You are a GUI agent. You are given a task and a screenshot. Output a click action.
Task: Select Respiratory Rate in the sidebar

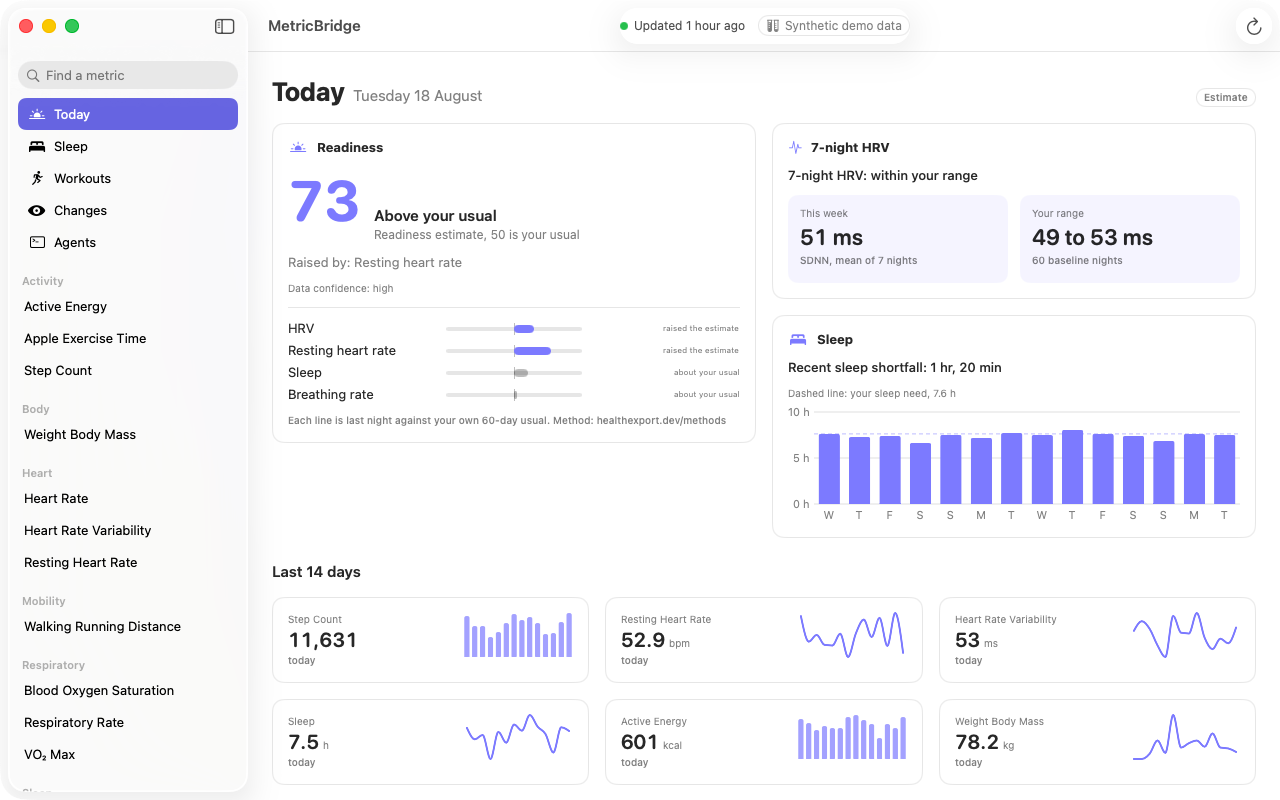[x=128, y=722]
